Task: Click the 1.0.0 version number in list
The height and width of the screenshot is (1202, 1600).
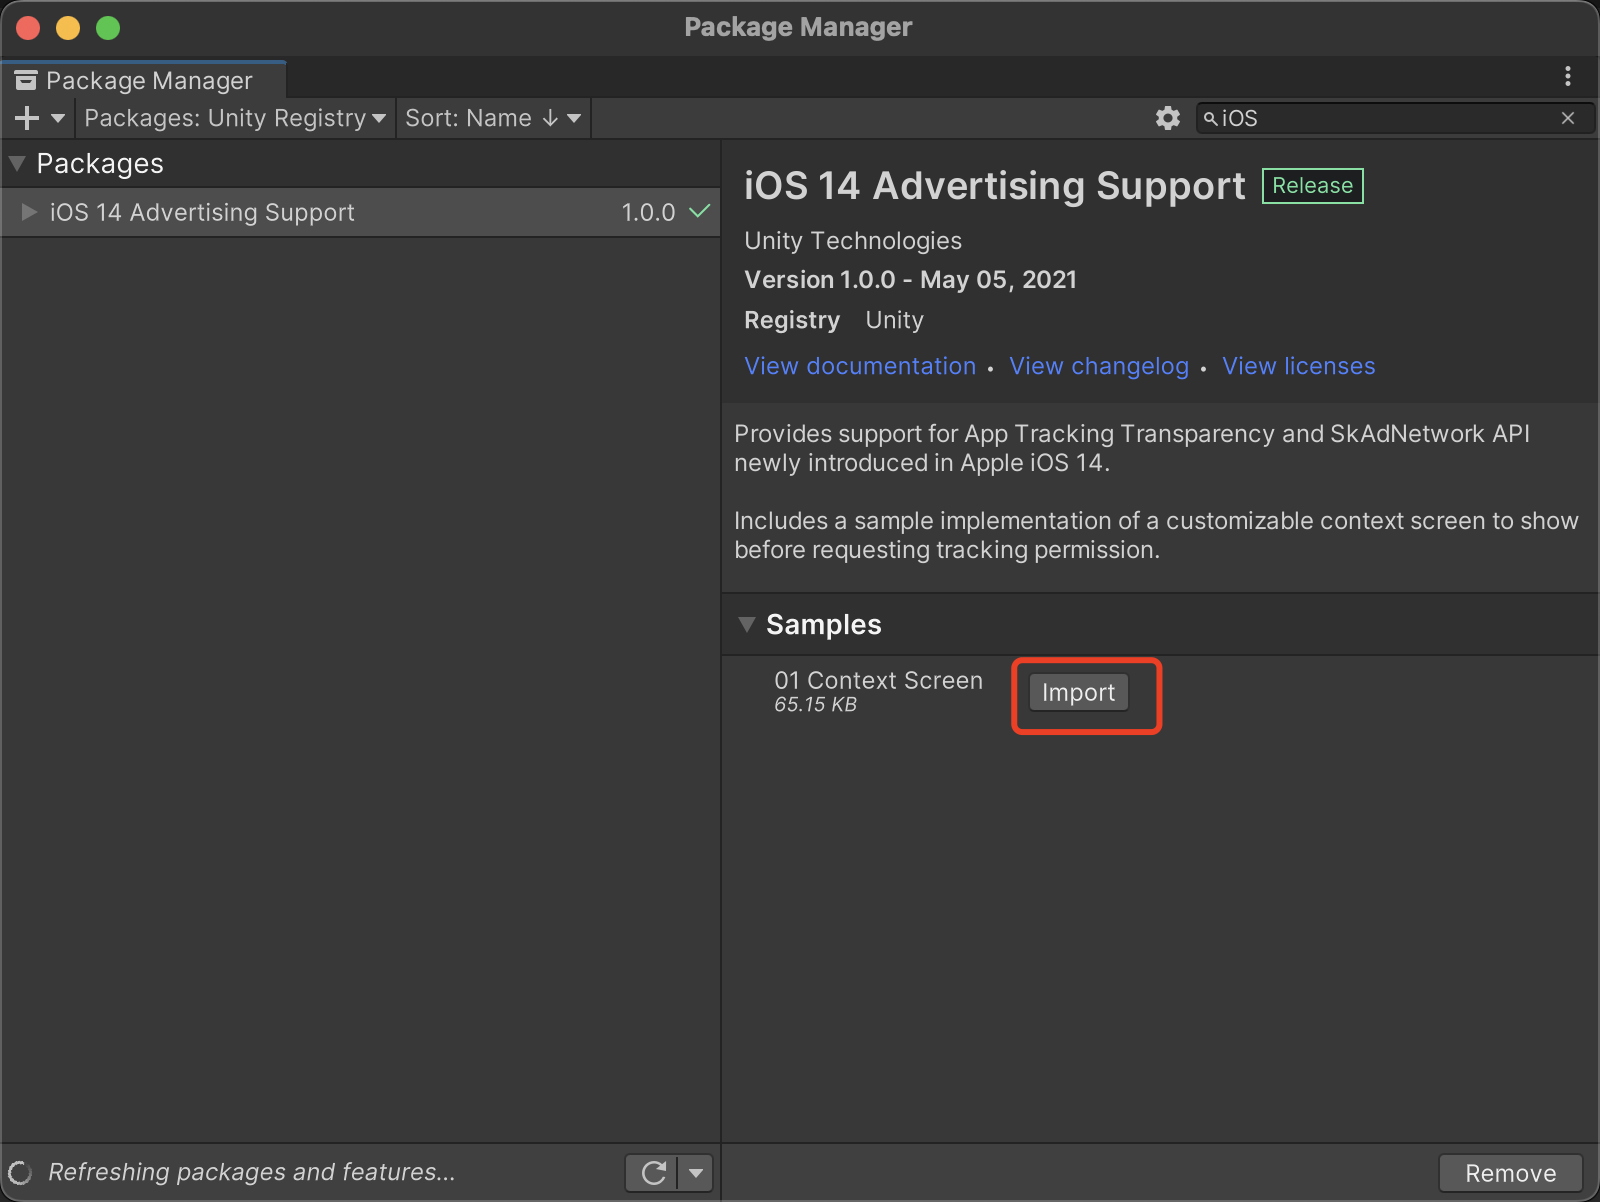Action: pos(648,212)
